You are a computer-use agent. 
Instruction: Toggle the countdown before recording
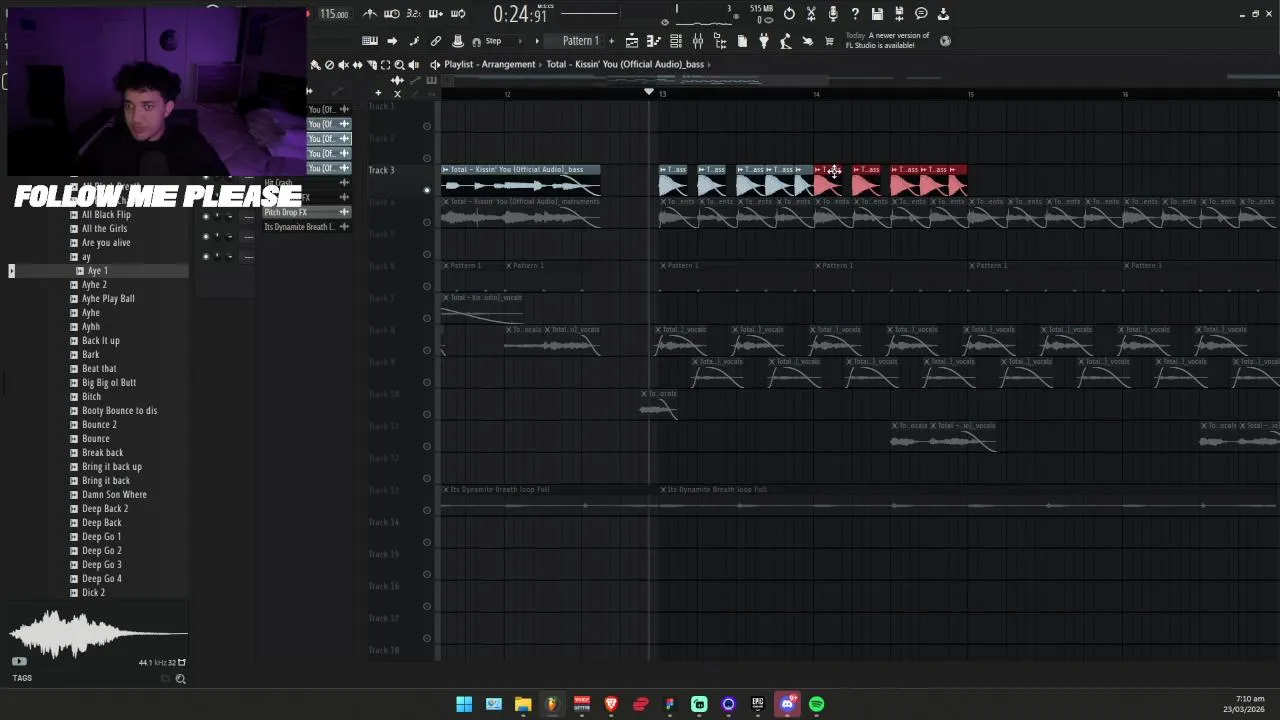tap(414, 14)
